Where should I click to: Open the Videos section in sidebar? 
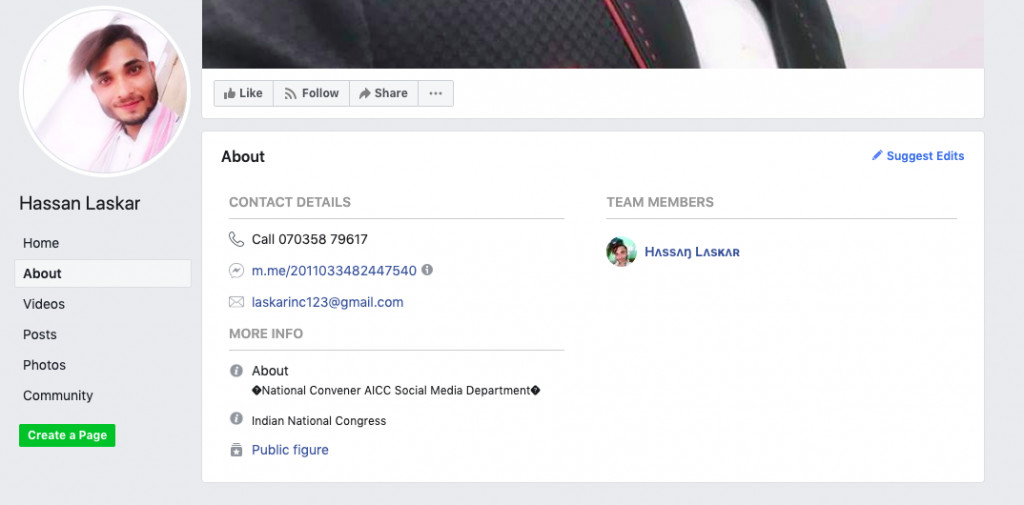tap(44, 304)
